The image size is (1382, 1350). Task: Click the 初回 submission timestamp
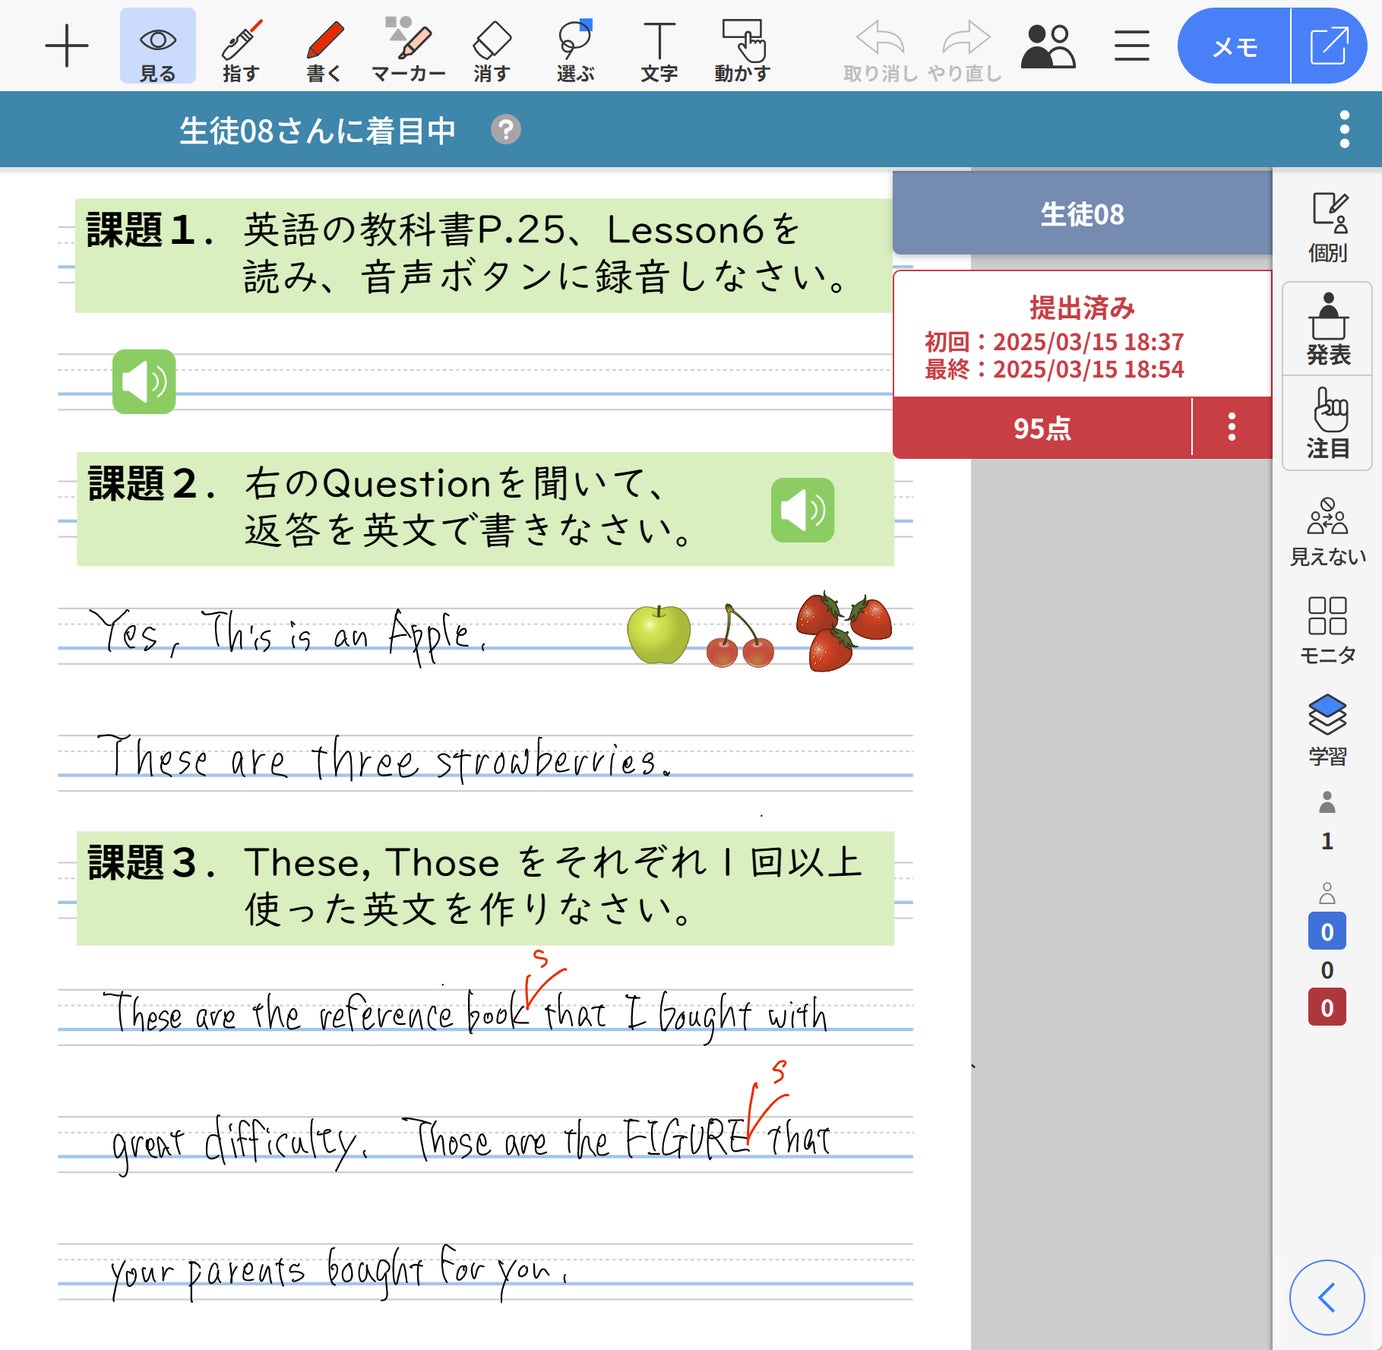point(1054,342)
